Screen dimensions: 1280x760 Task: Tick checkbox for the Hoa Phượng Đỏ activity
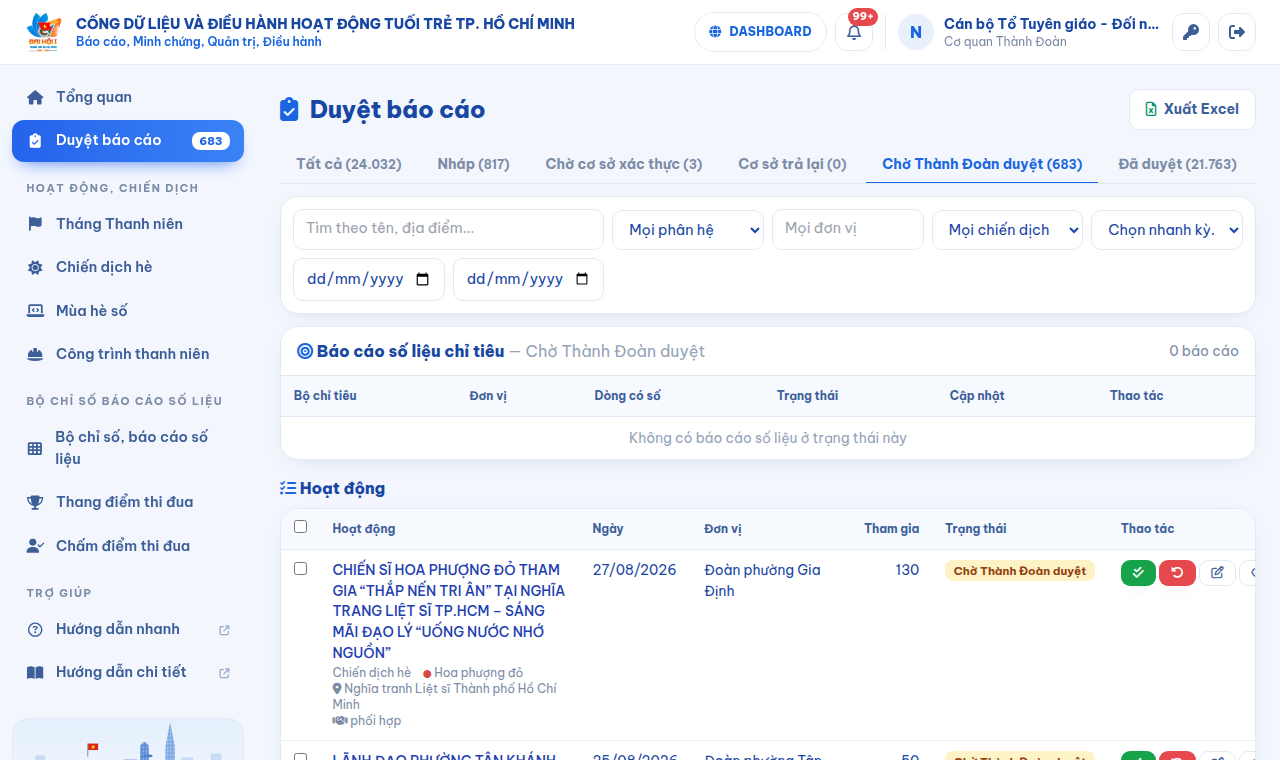click(301, 569)
